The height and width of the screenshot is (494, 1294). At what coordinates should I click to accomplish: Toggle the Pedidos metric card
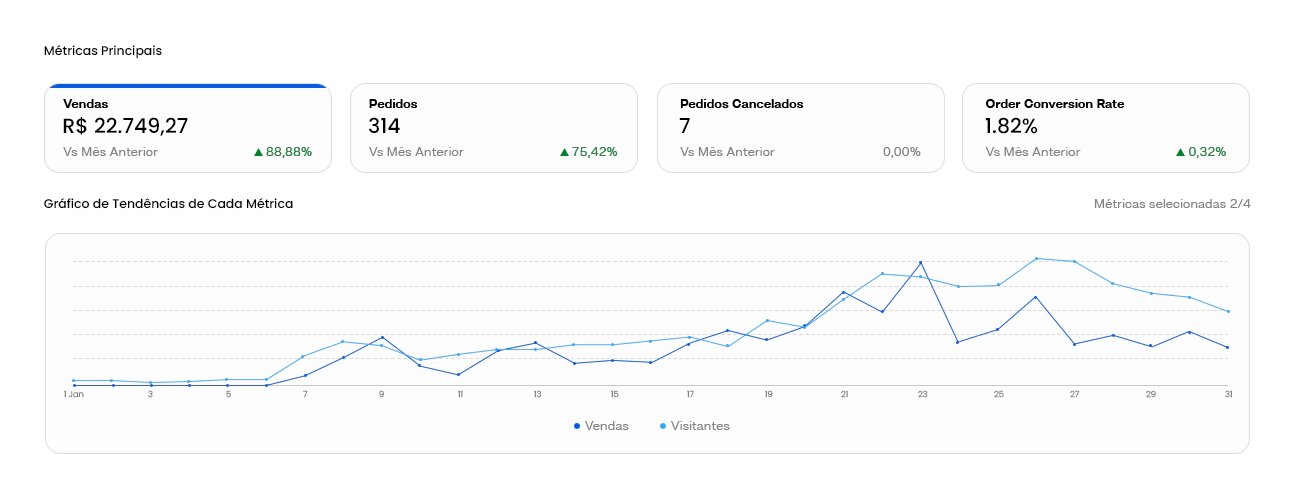coord(493,128)
